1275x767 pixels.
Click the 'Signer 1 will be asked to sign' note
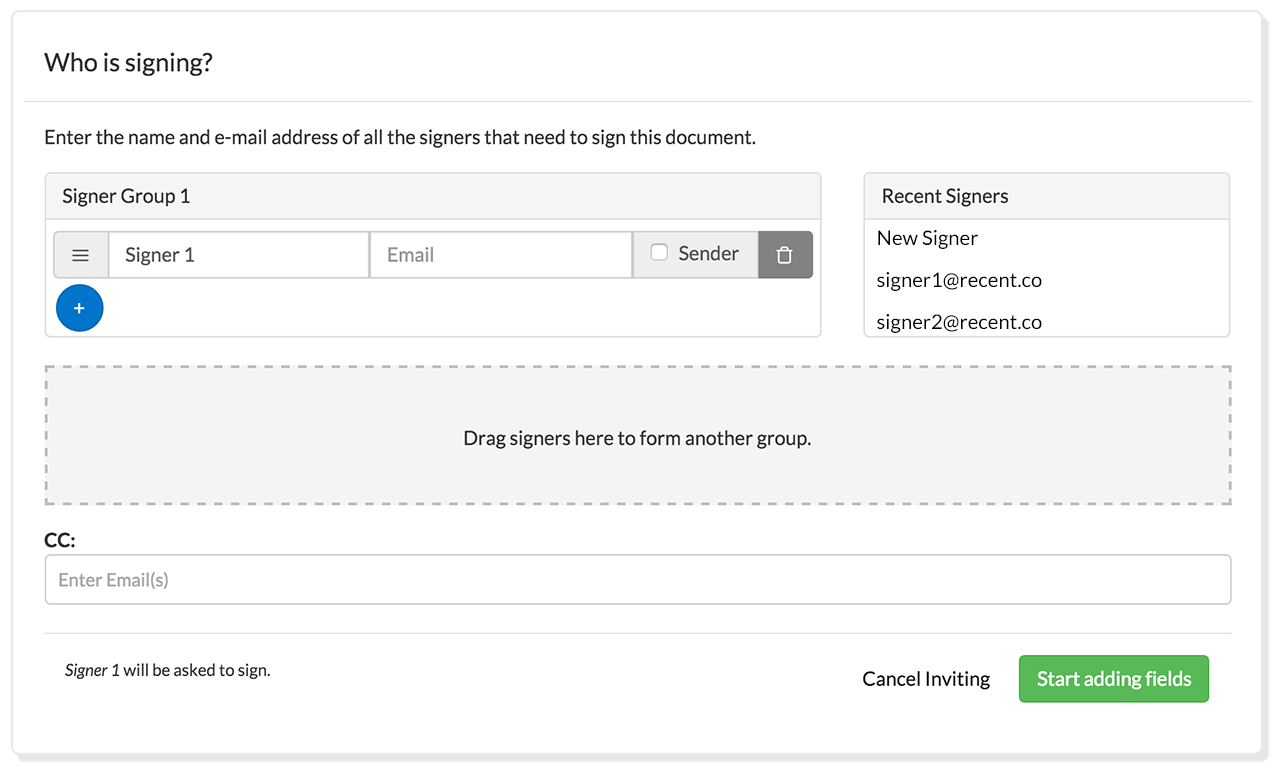pos(167,670)
